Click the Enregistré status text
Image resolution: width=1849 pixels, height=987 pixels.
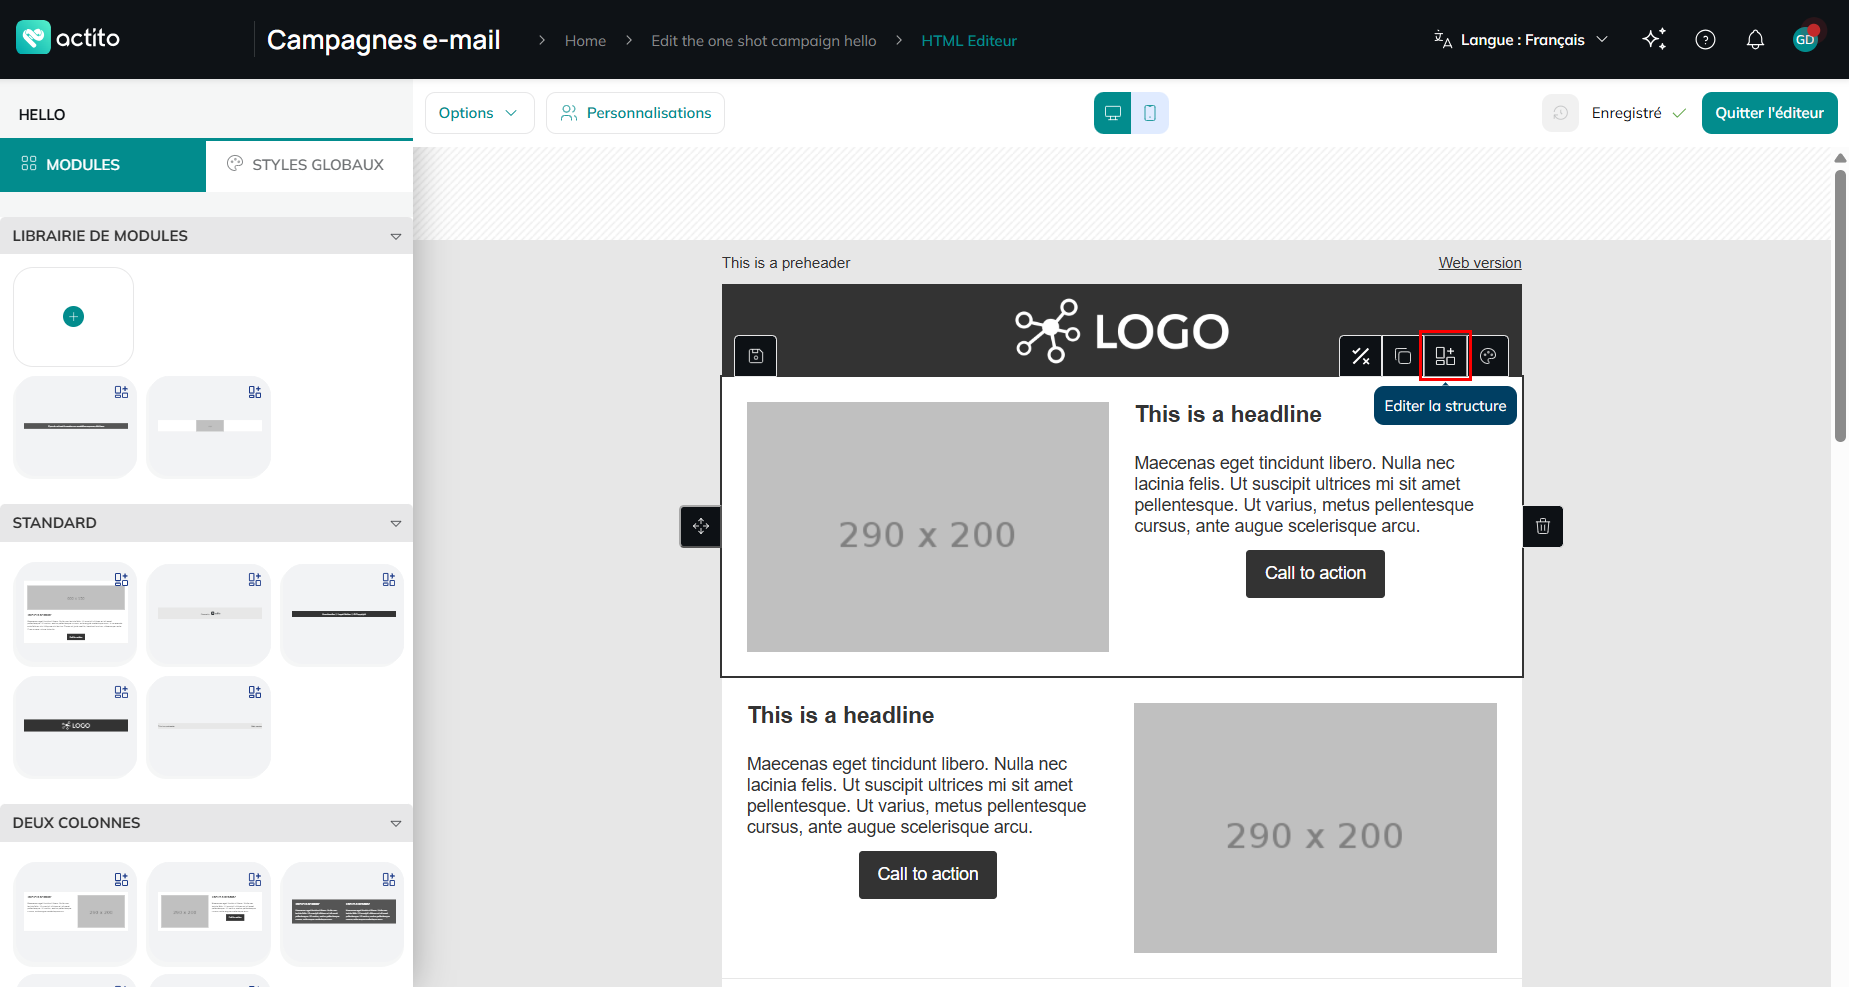point(1627,113)
